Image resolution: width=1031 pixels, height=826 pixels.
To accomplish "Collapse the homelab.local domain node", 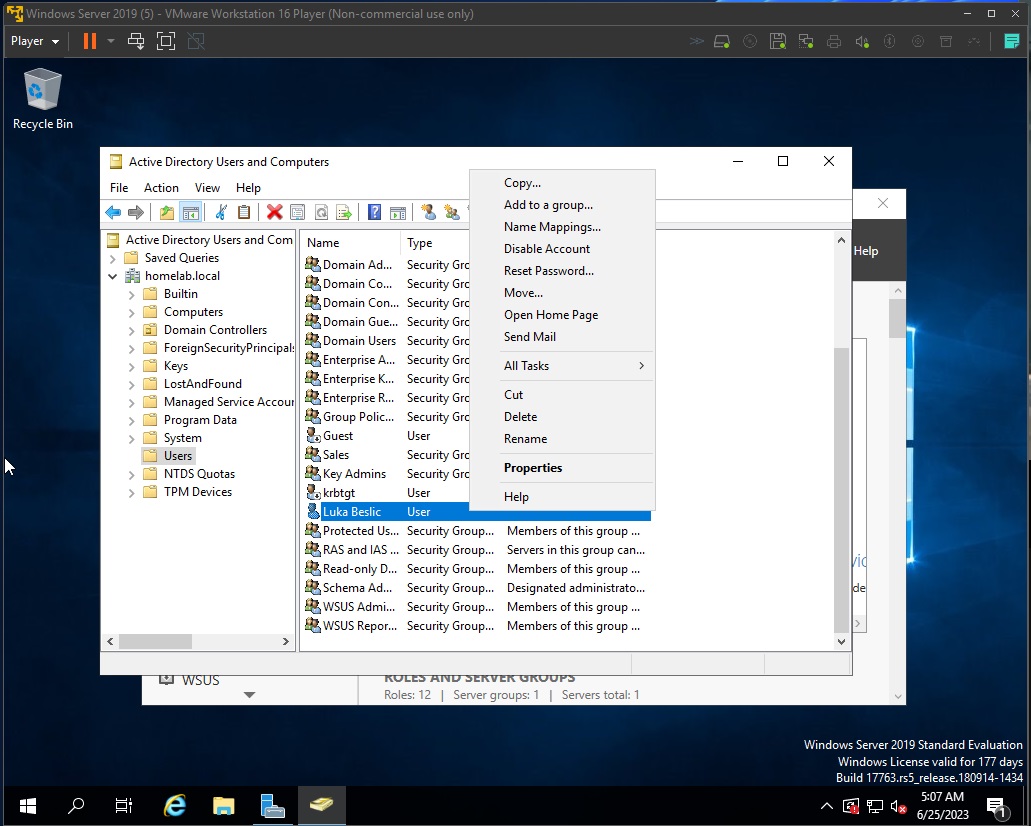I will [x=112, y=276].
